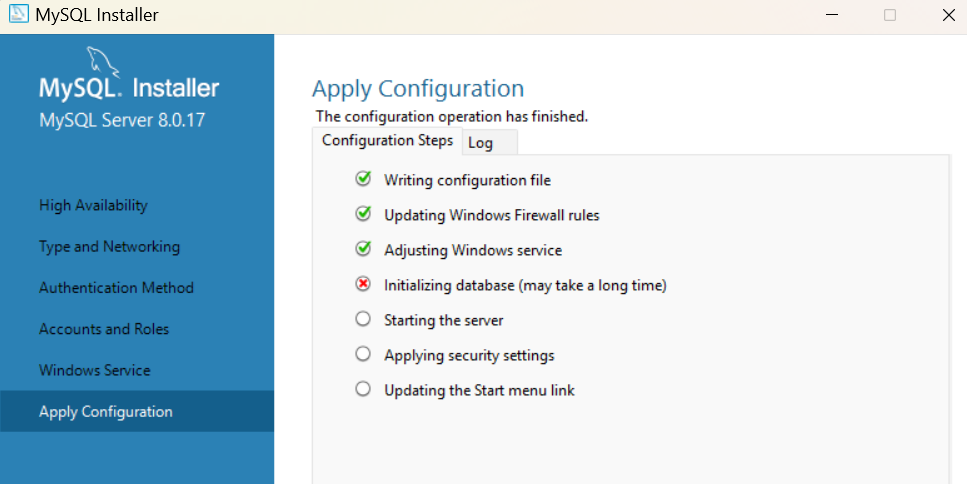Click green check beside Adjusting Windows service
The image size is (967, 484).
[x=363, y=249]
